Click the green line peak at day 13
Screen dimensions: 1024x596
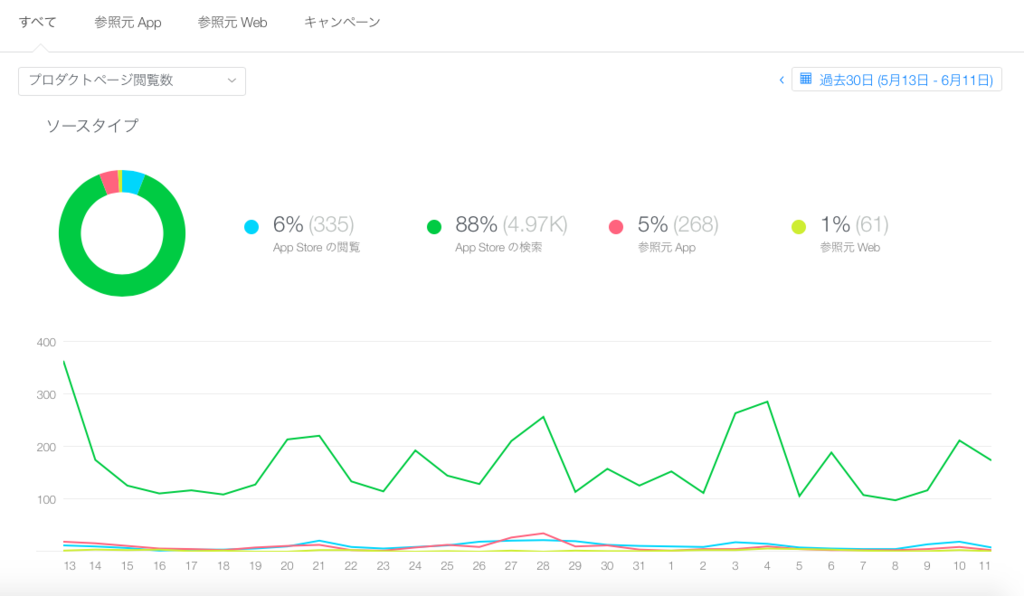point(63,361)
